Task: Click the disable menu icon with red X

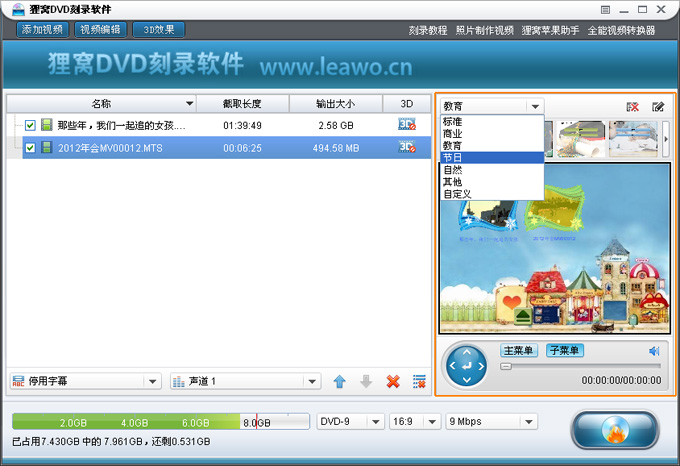Action: coord(632,107)
